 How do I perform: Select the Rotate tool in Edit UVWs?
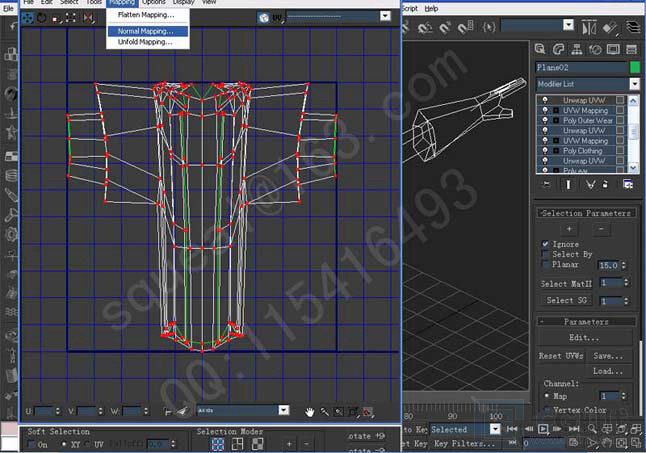click(x=42, y=17)
